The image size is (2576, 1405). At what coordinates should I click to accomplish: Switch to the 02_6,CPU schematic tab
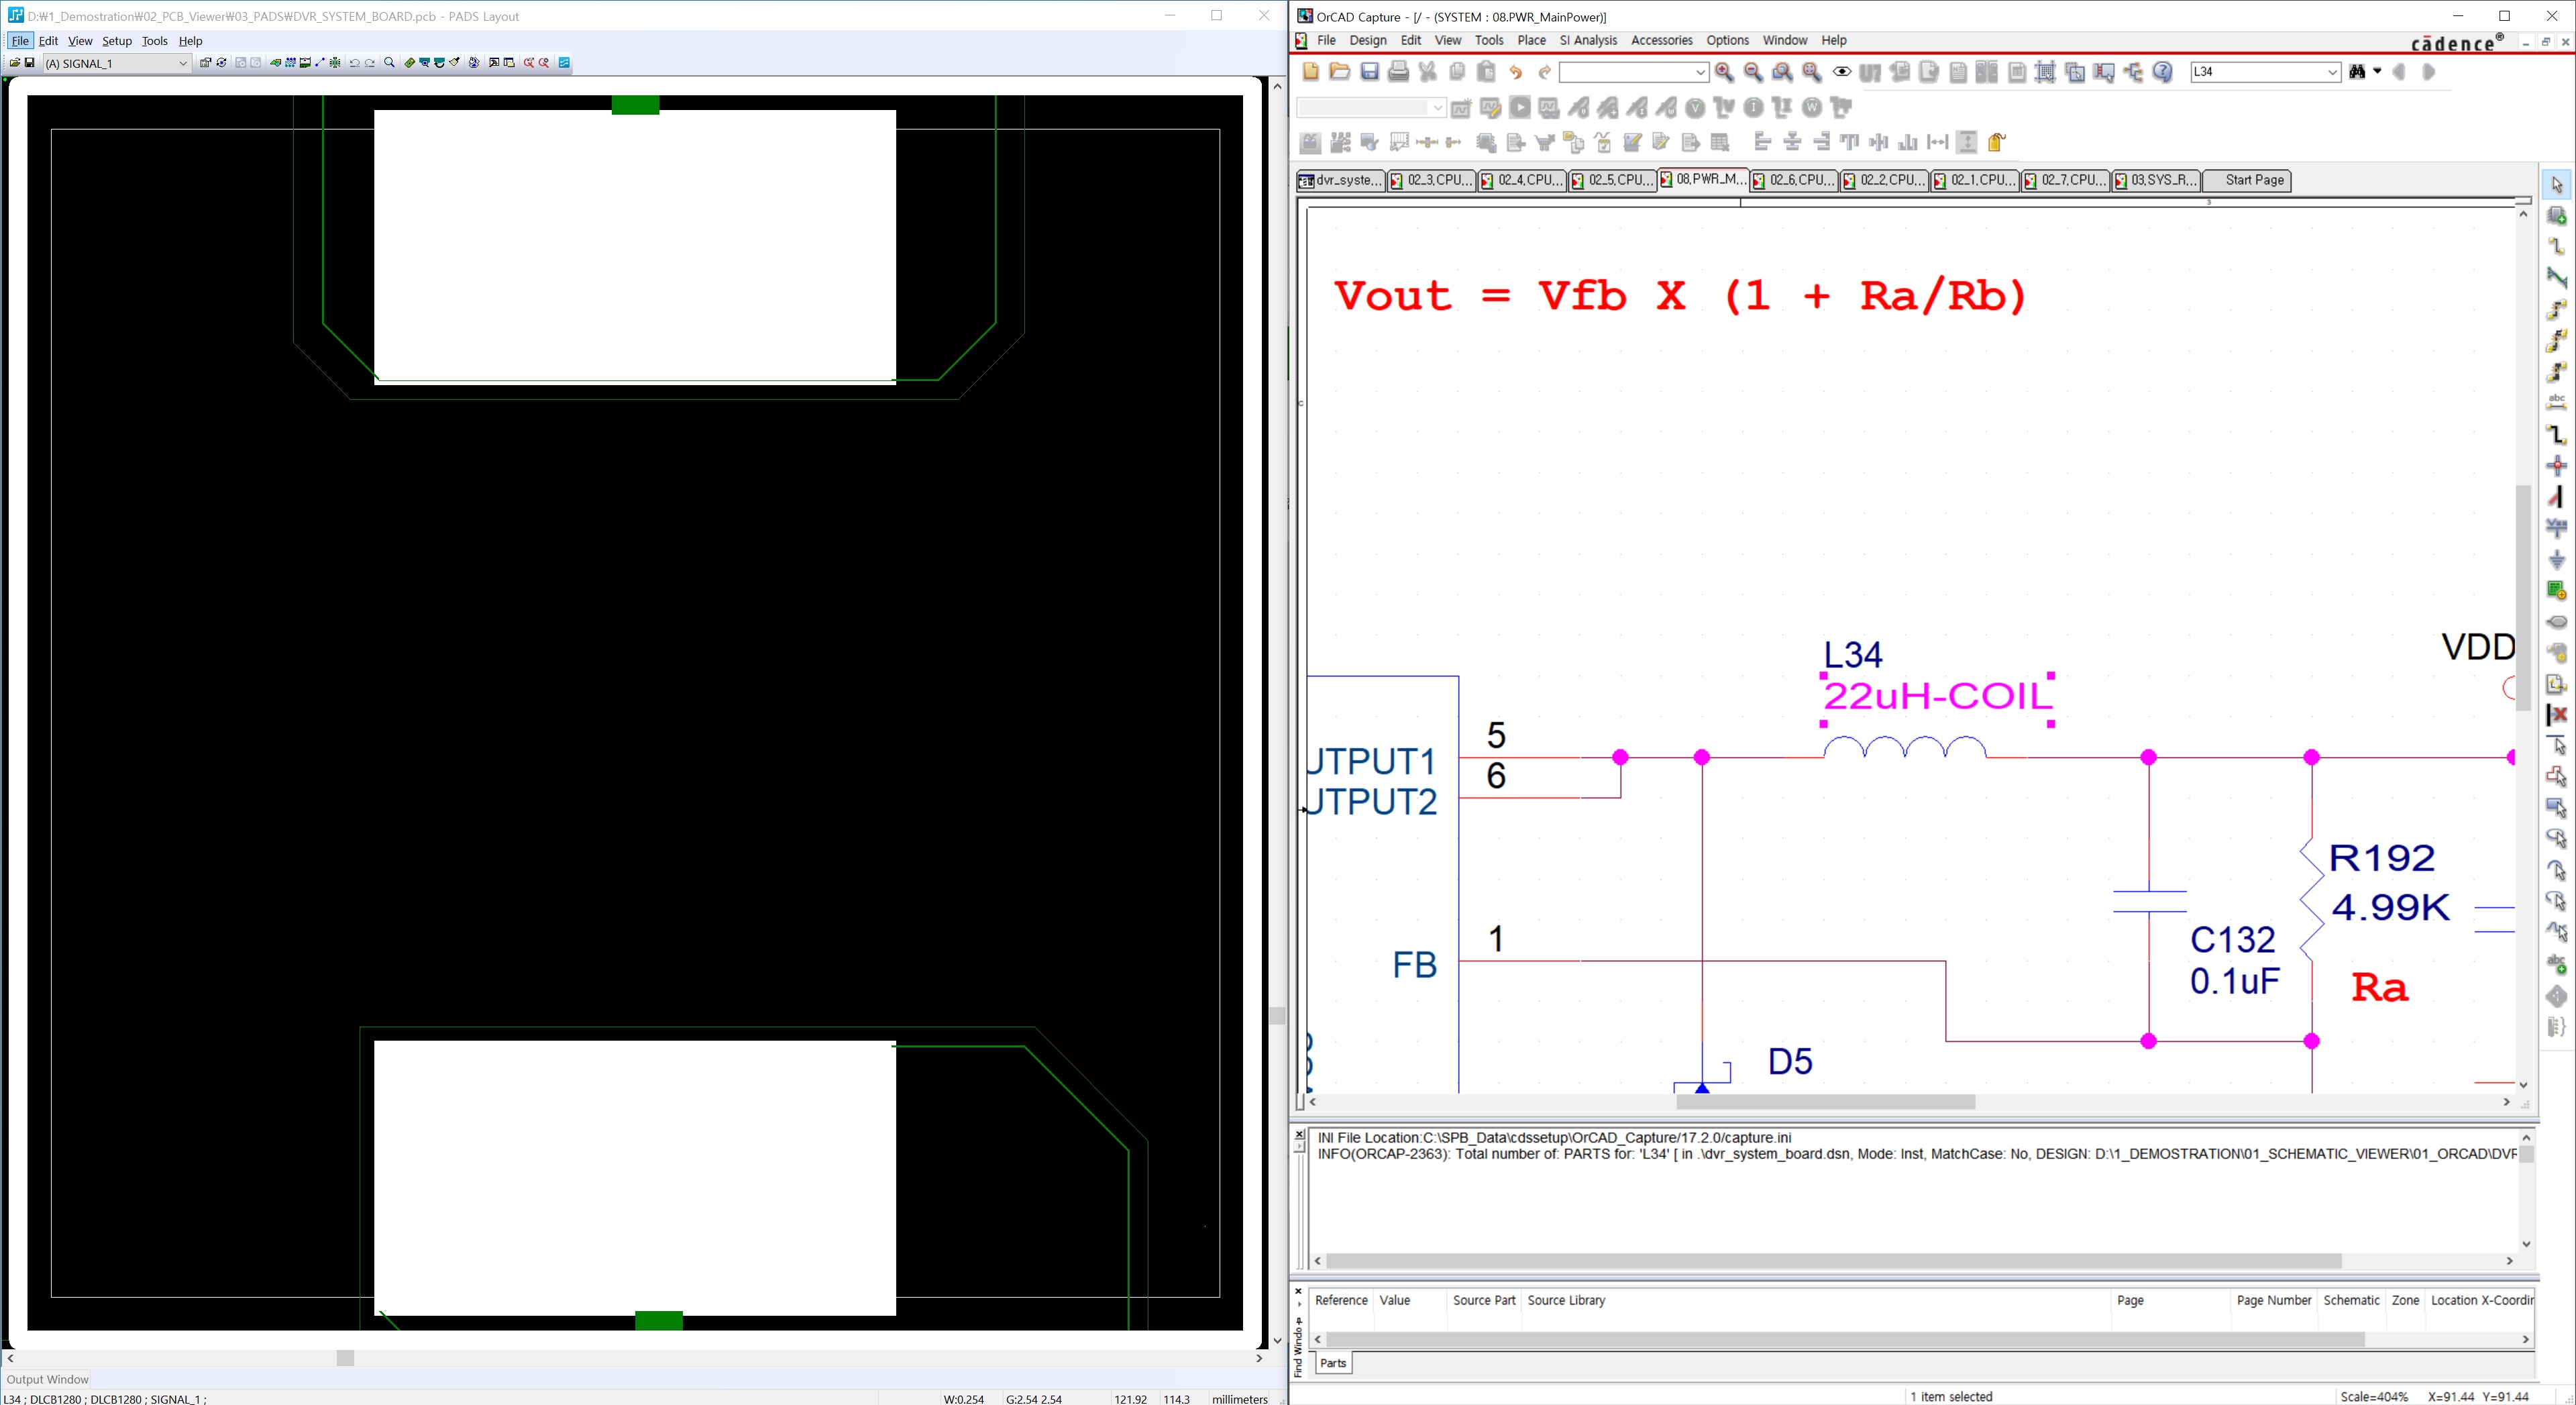pos(1794,181)
